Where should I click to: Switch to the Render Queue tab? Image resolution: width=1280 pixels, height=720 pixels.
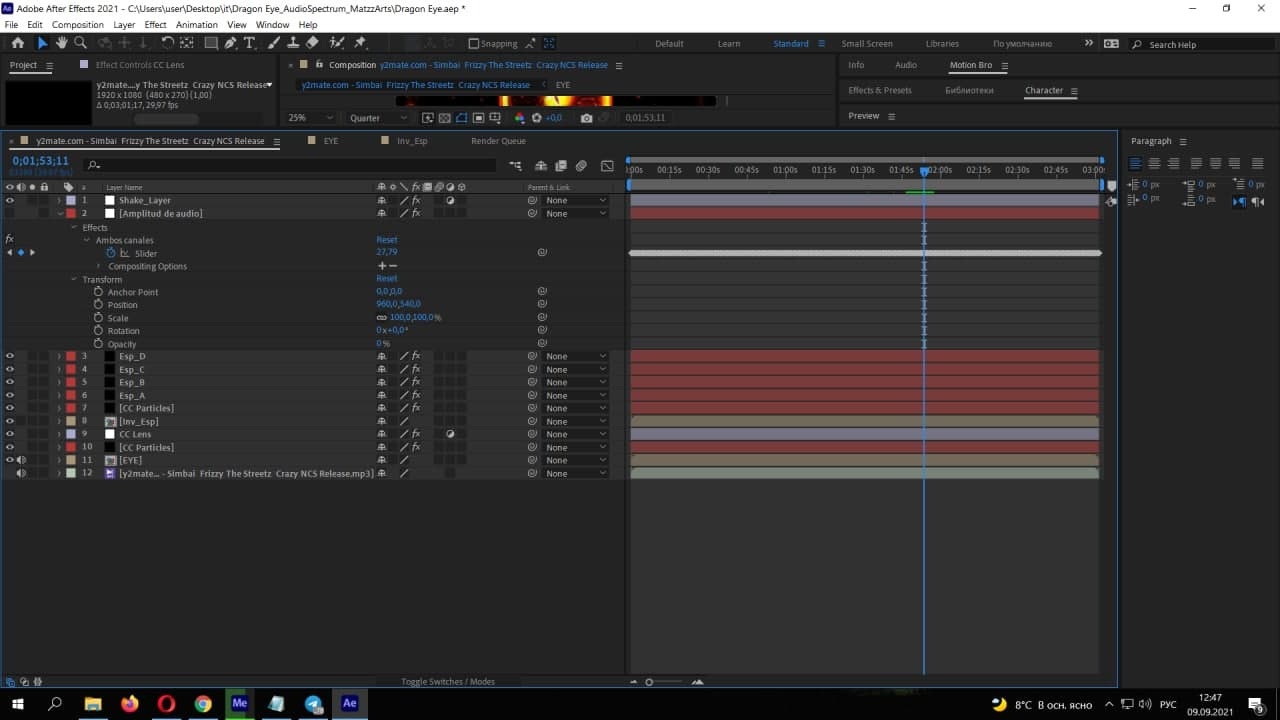tap(498, 141)
